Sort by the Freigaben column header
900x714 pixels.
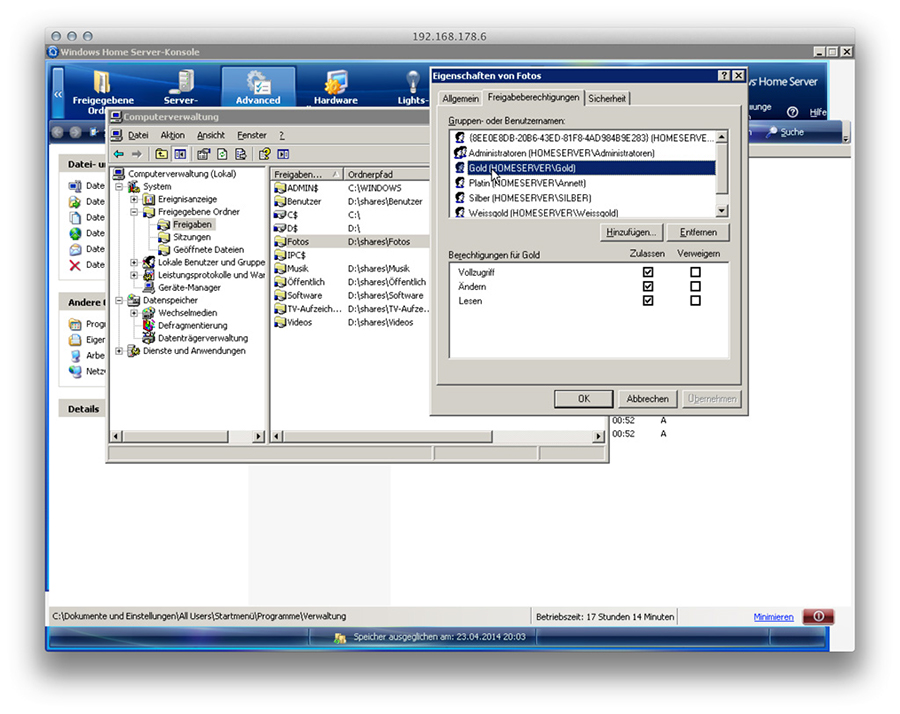click(307, 174)
